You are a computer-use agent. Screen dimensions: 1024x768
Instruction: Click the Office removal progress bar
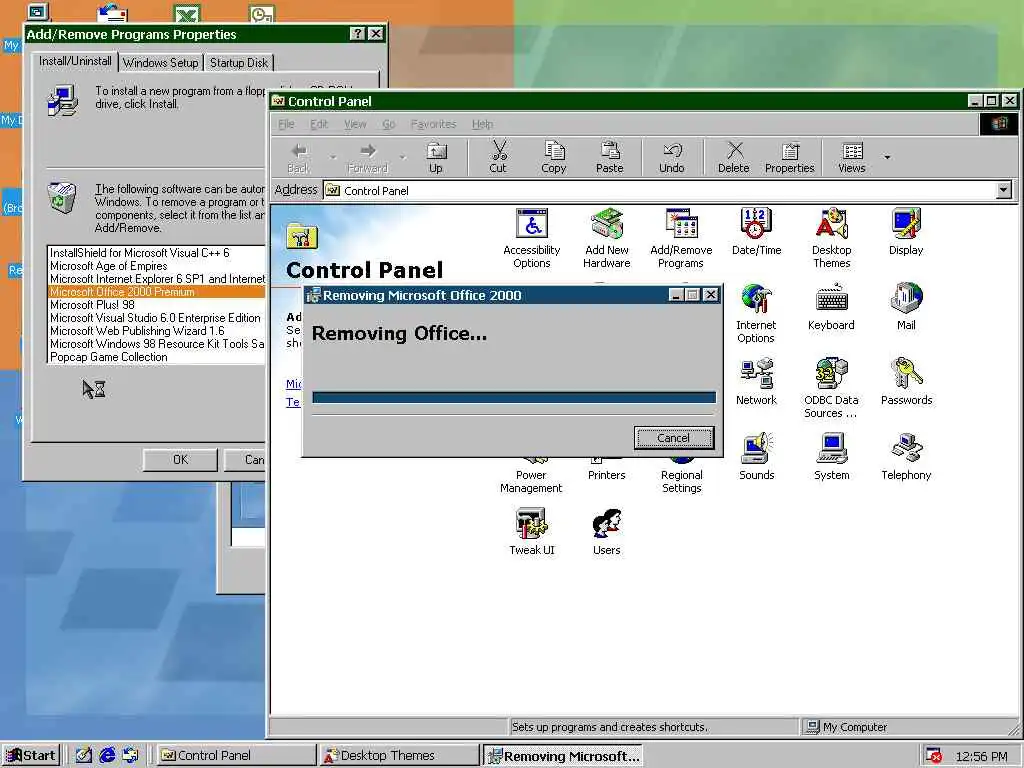(x=514, y=397)
